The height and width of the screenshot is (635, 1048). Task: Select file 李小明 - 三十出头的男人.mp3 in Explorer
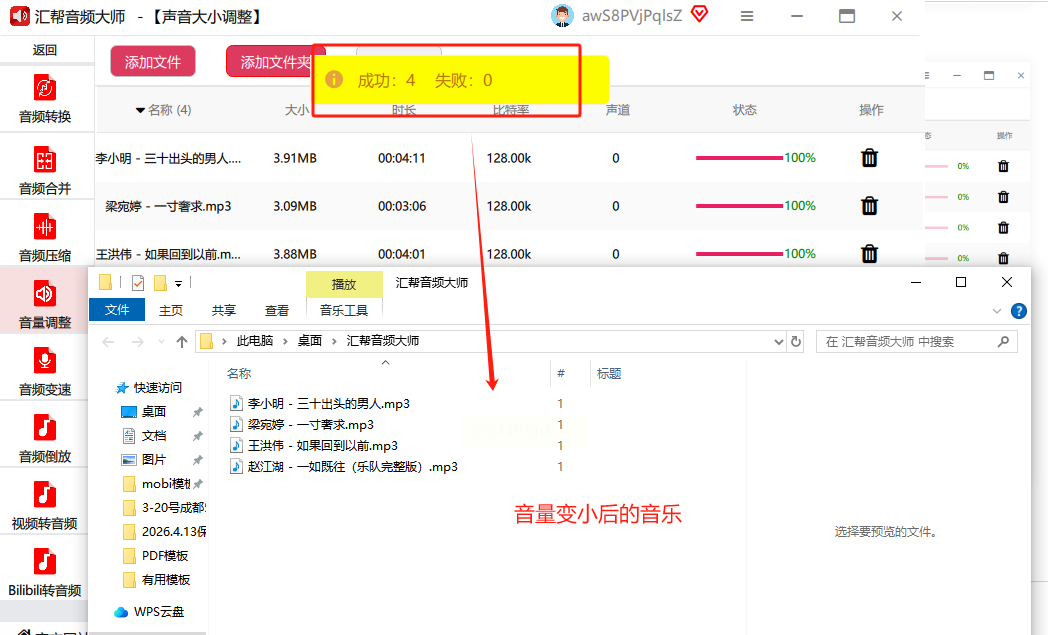[319, 404]
